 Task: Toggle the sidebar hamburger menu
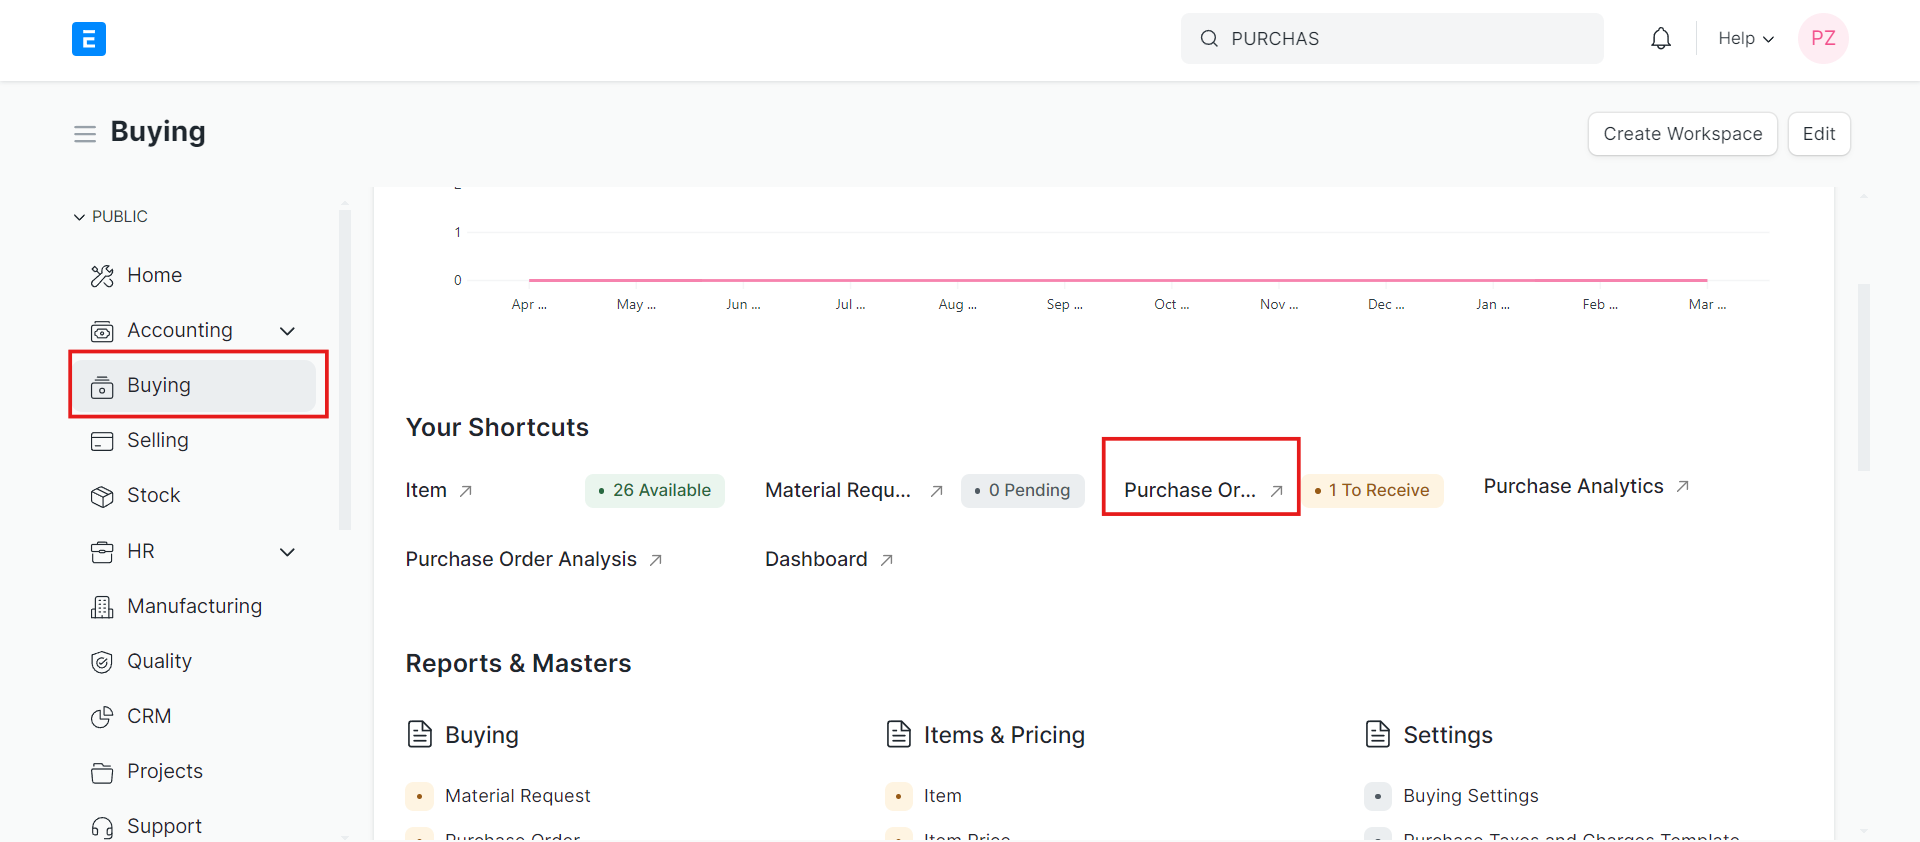tap(85, 134)
